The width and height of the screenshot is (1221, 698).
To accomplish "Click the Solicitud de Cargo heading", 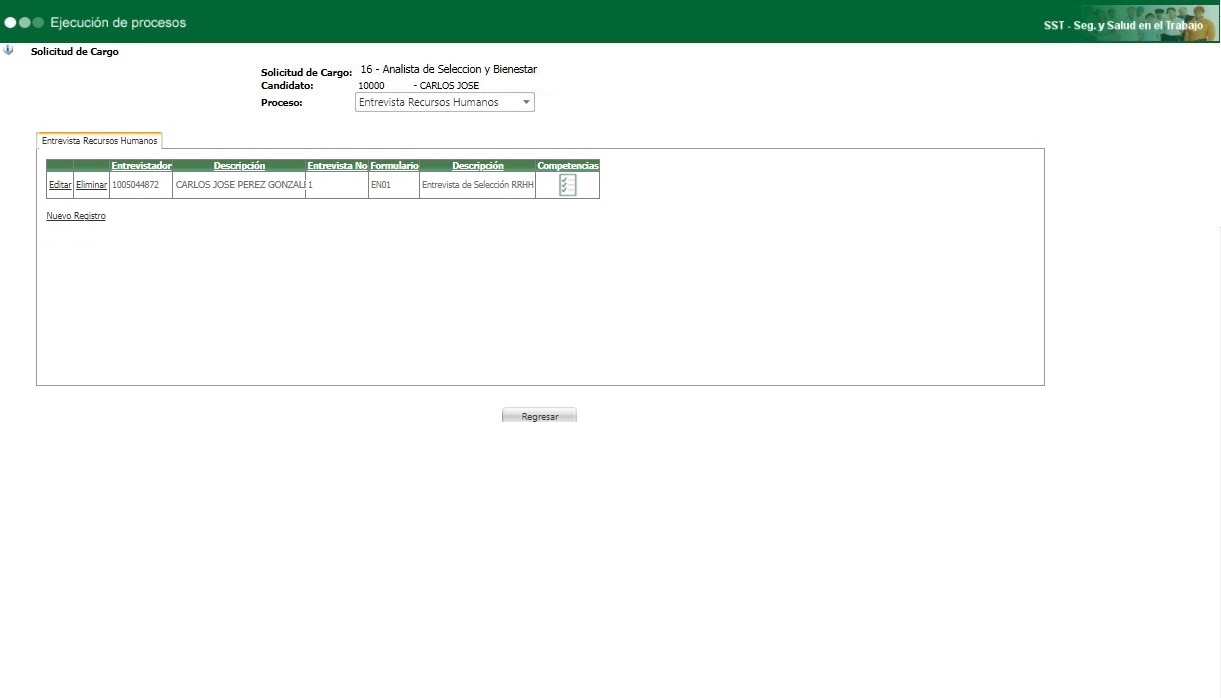I will coord(75,51).
